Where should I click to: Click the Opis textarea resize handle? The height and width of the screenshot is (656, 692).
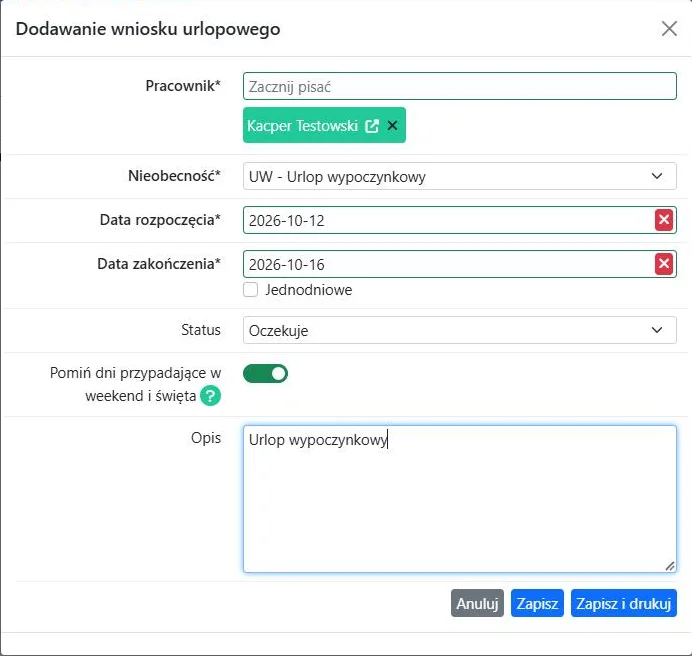tap(670, 566)
